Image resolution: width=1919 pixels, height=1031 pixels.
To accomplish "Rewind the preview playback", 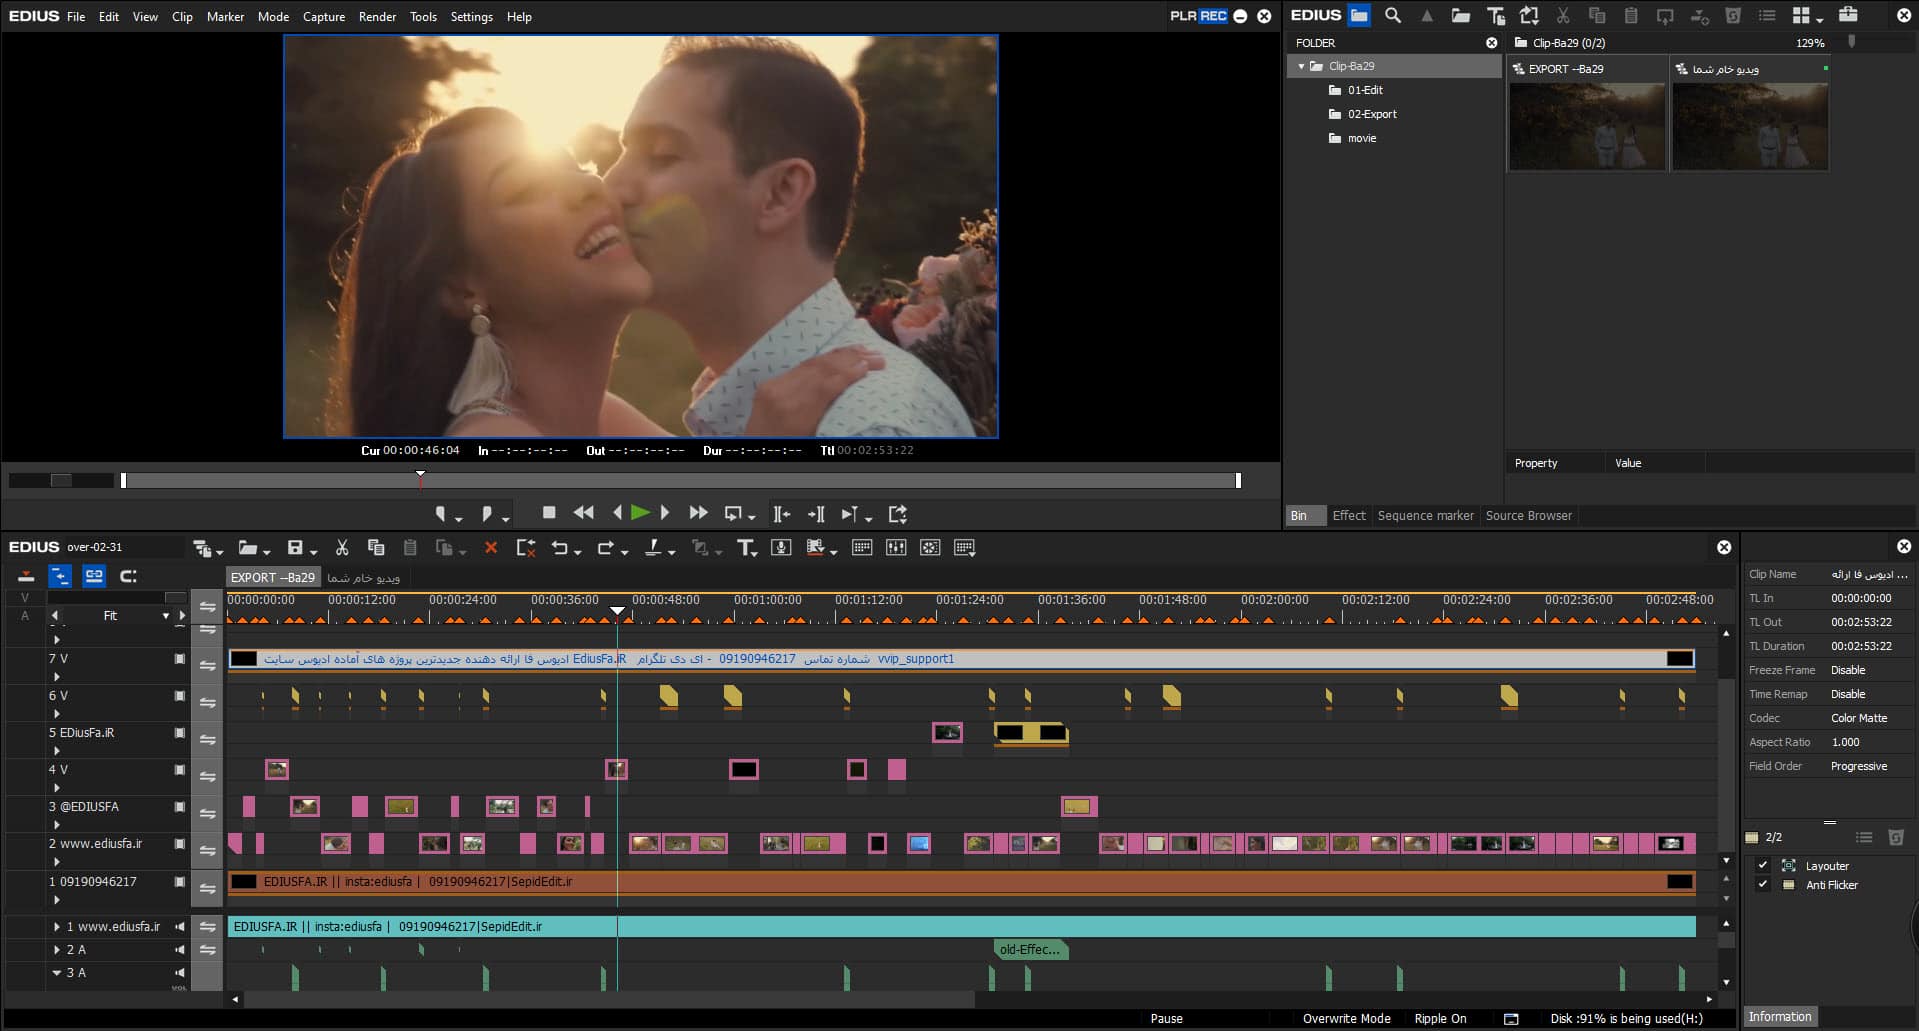I will tap(583, 512).
